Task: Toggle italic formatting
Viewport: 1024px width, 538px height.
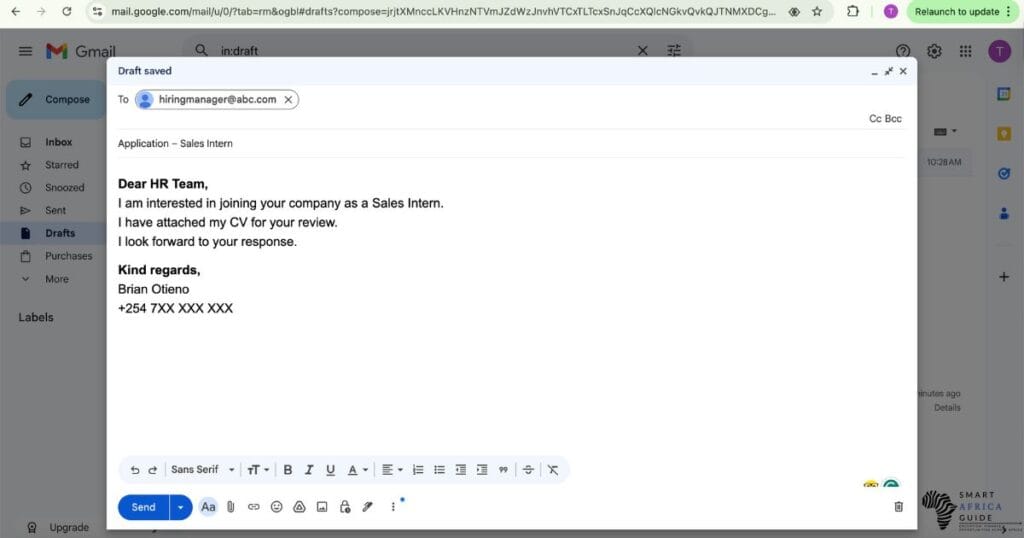Action: tap(309, 470)
